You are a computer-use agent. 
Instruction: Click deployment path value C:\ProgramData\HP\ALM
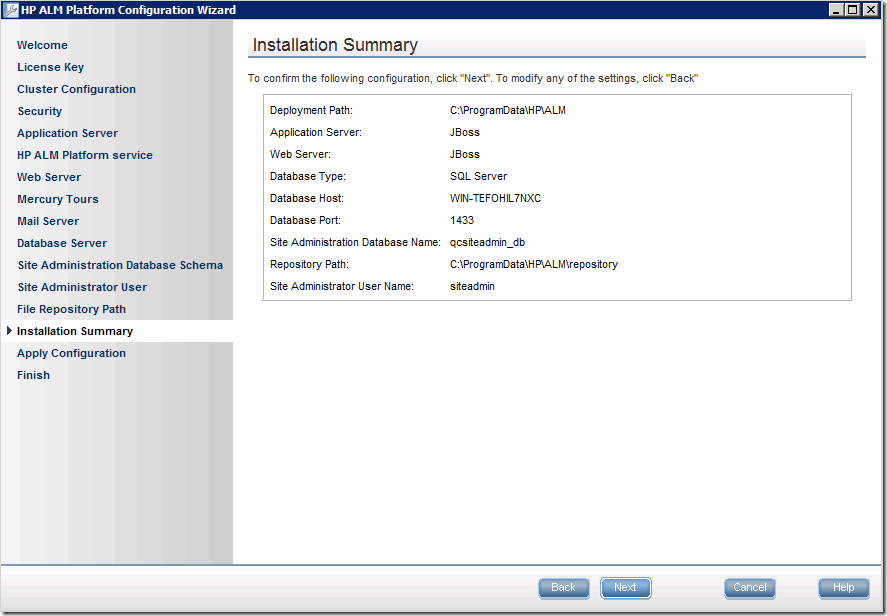(507, 111)
